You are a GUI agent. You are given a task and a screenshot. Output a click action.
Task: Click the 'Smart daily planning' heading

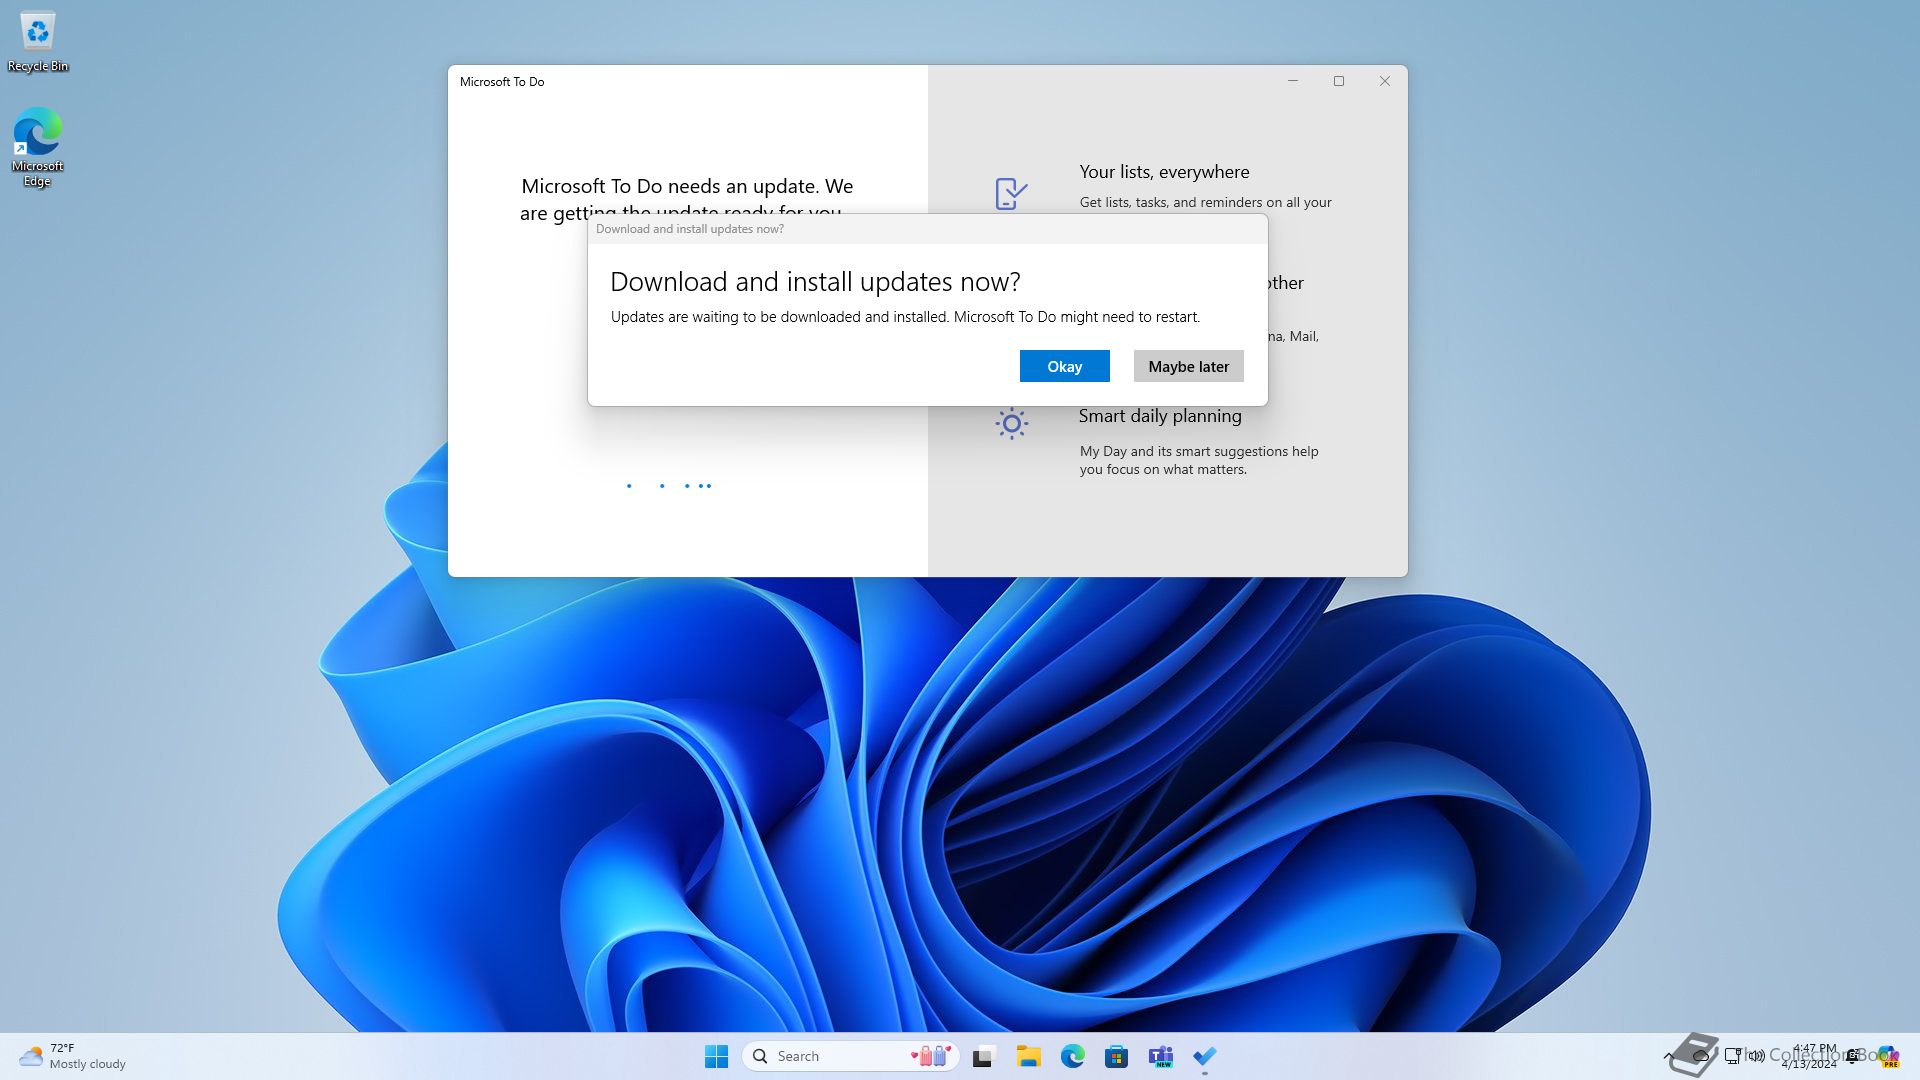(x=1160, y=416)
